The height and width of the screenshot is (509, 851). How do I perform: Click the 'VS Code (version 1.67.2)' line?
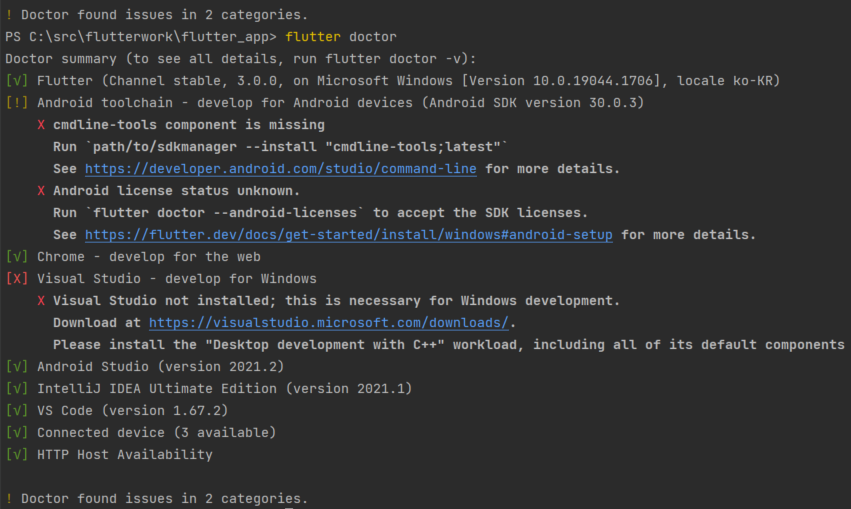click(x=132, y=411)
